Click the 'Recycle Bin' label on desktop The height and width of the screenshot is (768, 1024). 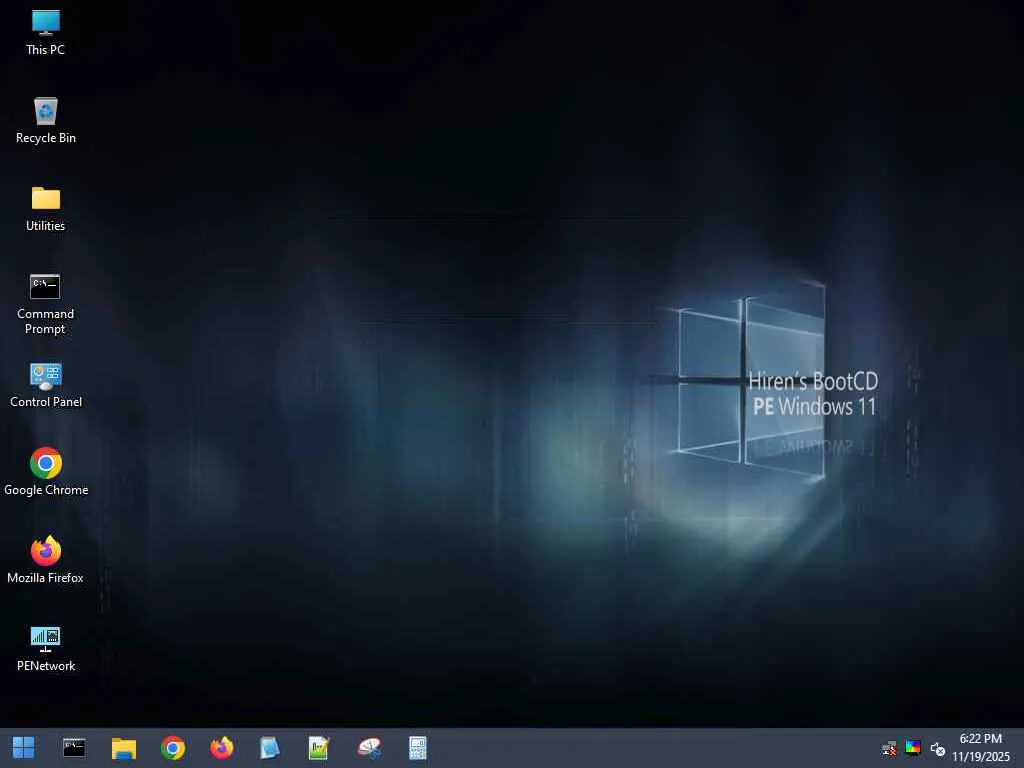[x=46, y=138]
